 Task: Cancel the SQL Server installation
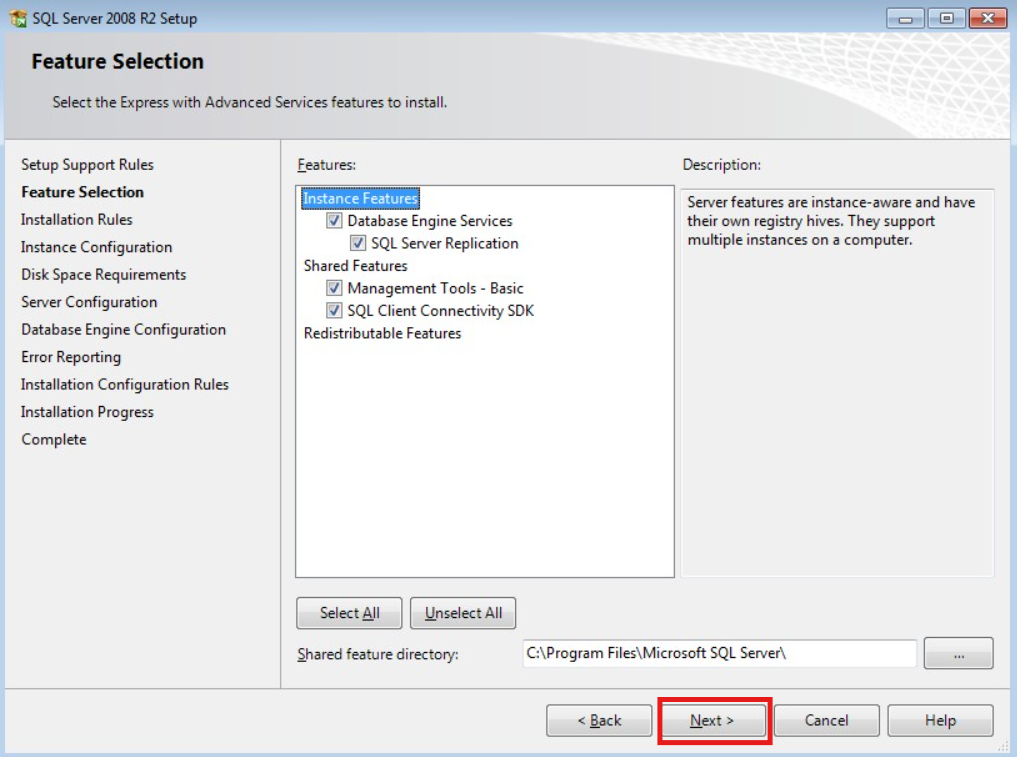[x=826, y=719]
